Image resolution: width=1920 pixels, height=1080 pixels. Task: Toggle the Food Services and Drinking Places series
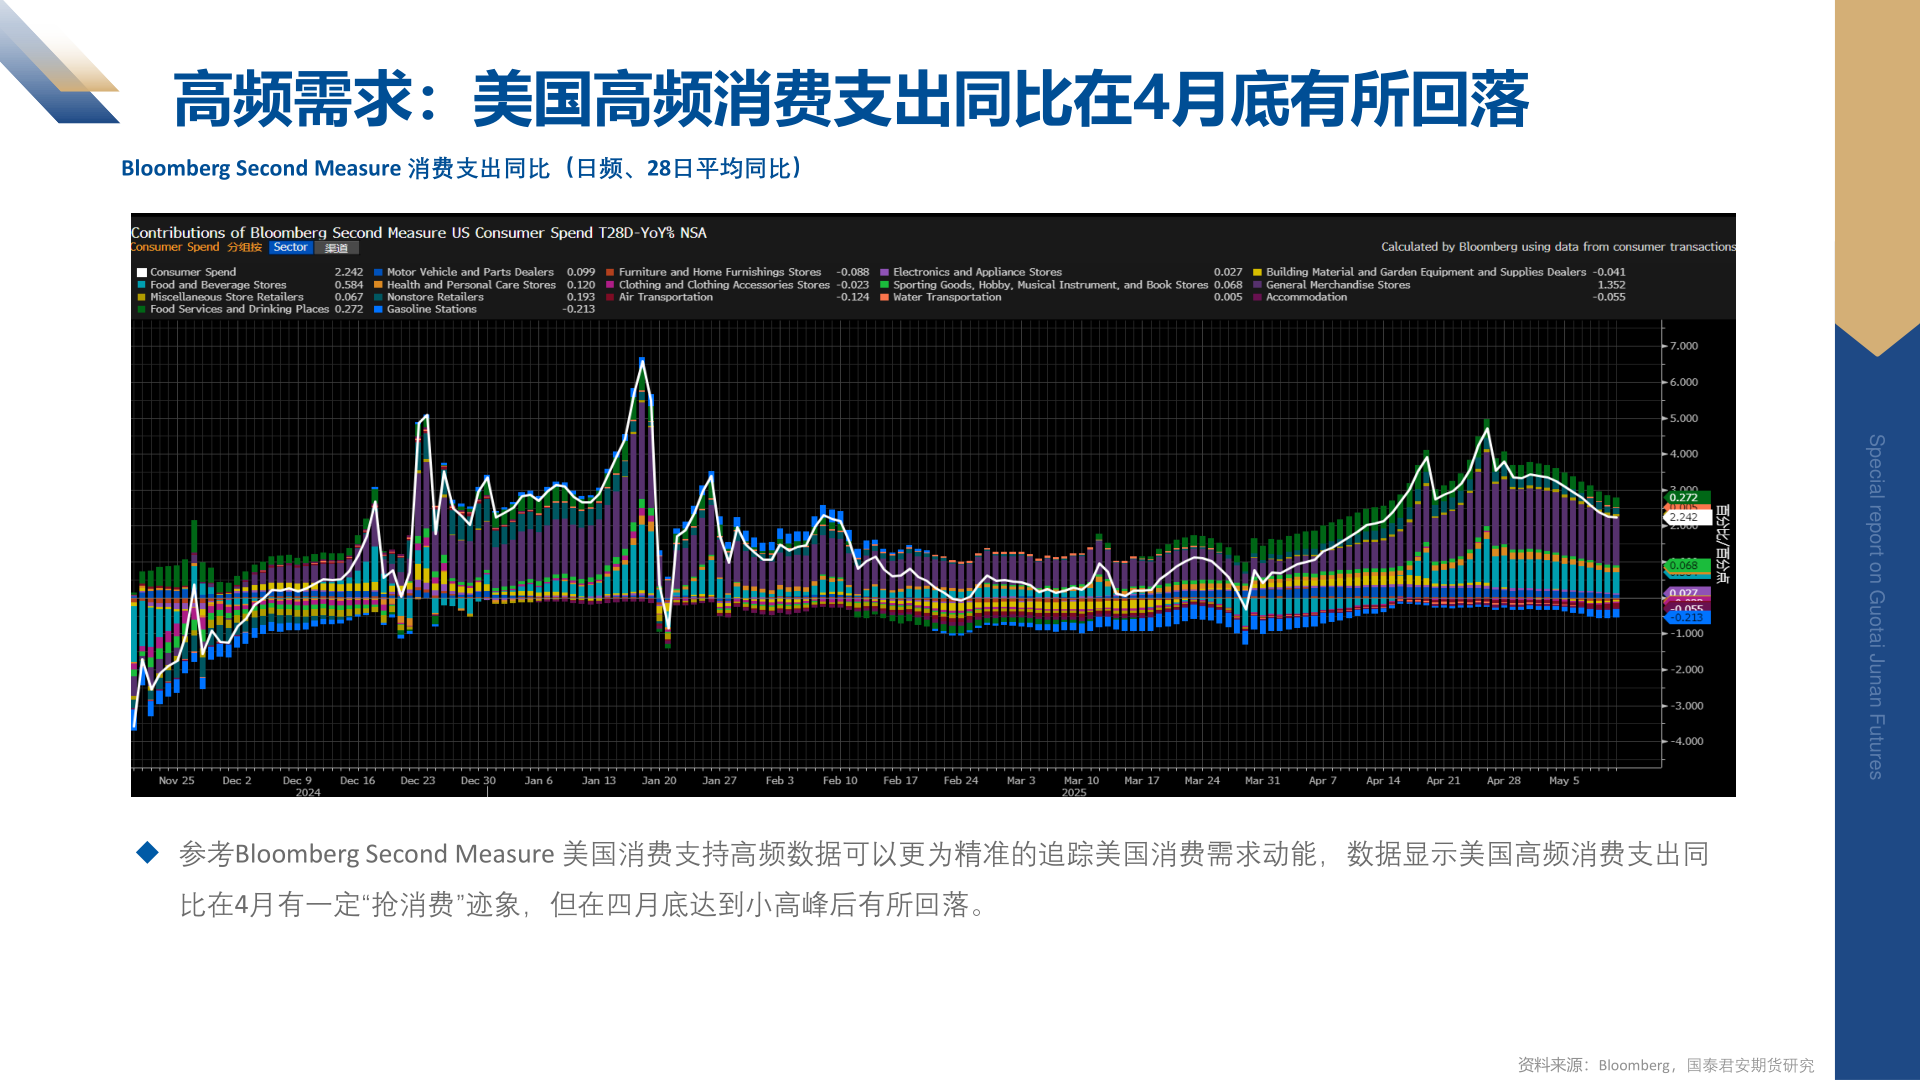(x=141, y=309)
